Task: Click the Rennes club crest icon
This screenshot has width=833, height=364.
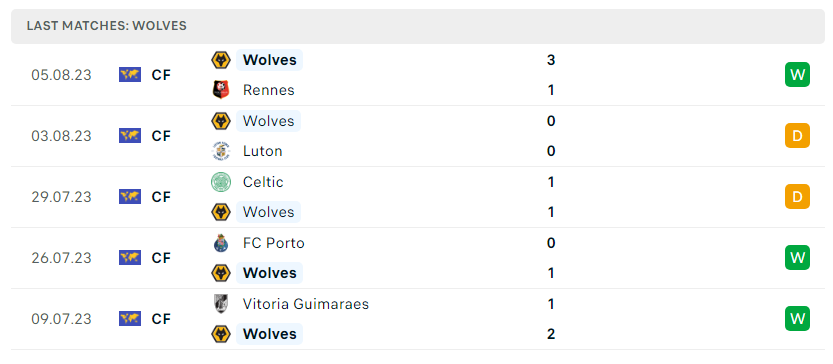Action: tap(220, 90)
